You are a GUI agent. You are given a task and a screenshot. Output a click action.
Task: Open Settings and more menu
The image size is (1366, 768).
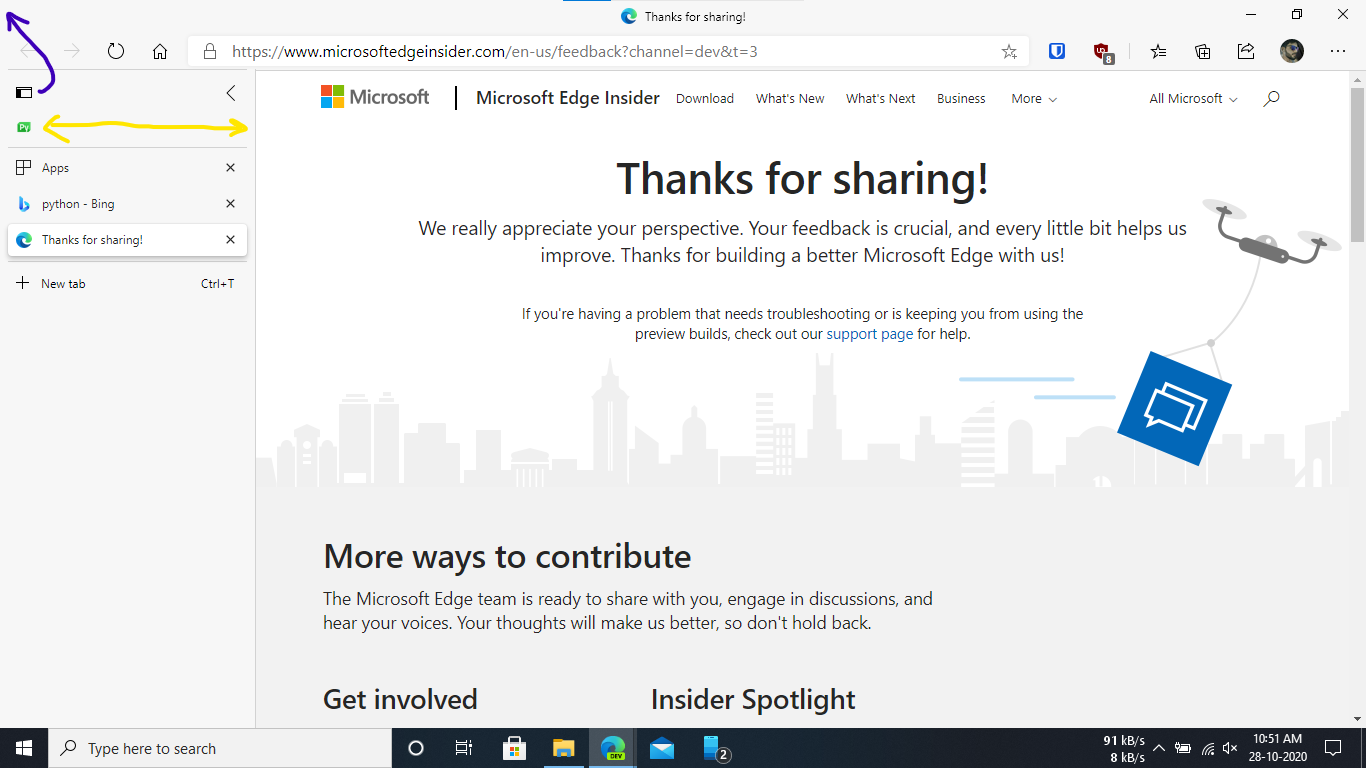coord(1338,51)
